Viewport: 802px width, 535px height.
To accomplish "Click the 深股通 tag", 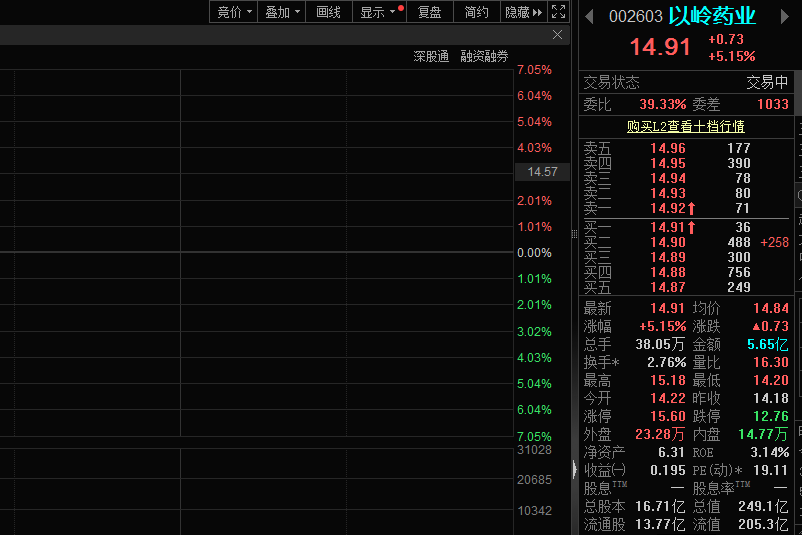I will click(x=431, y=56).
